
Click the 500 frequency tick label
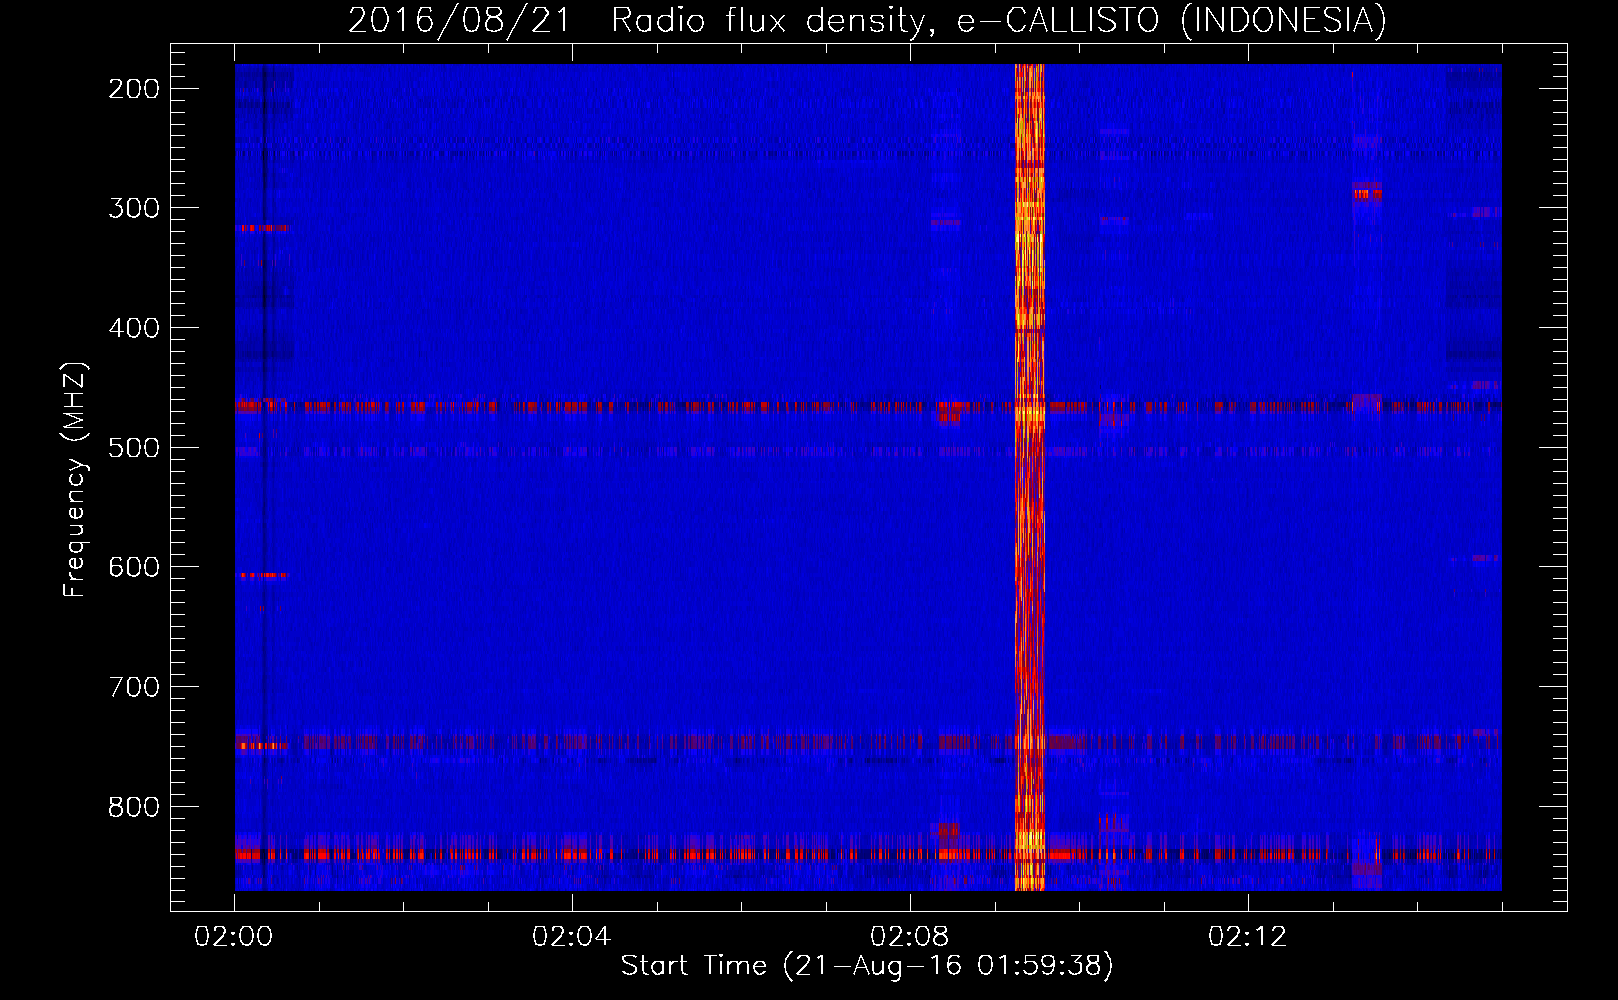coord(134,447)
